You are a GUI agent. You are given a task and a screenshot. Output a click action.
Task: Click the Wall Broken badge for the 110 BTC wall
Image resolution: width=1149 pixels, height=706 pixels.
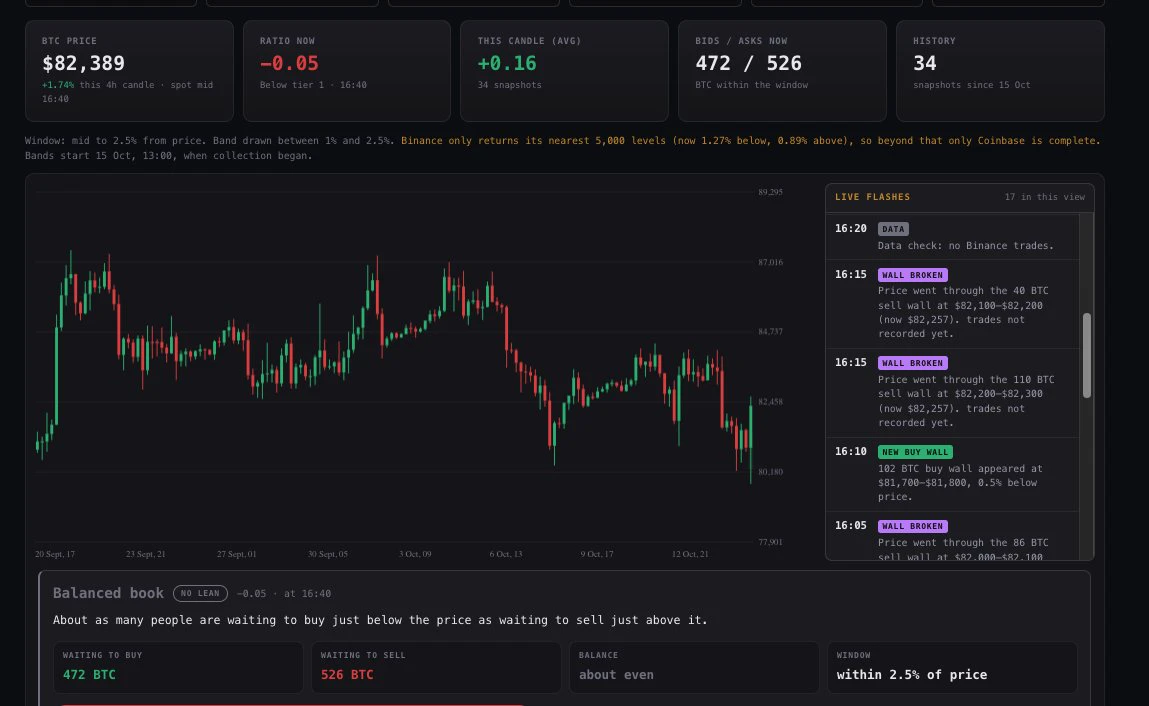[912, 363]
